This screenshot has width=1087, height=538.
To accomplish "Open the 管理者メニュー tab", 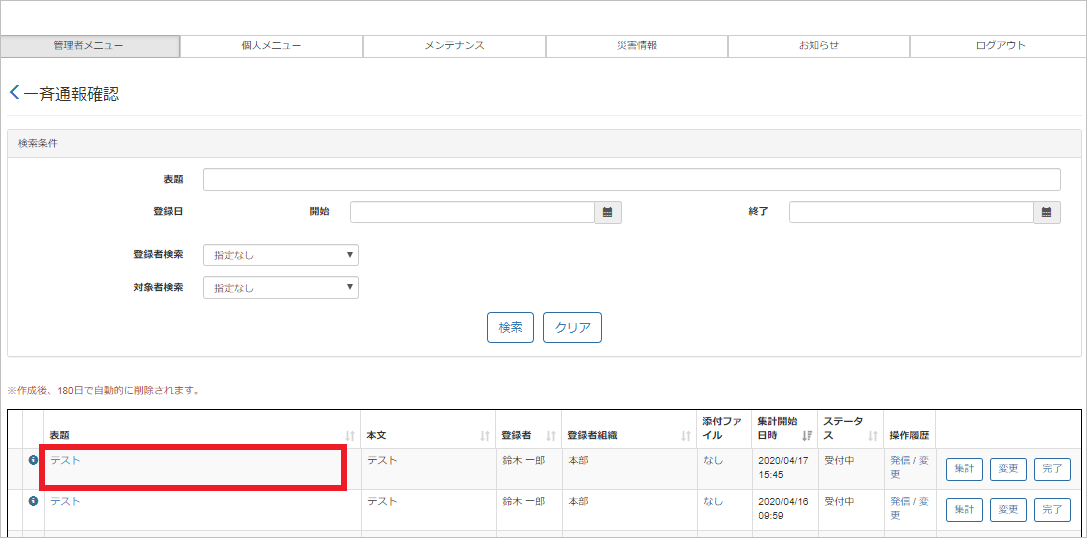I will 90,46.
